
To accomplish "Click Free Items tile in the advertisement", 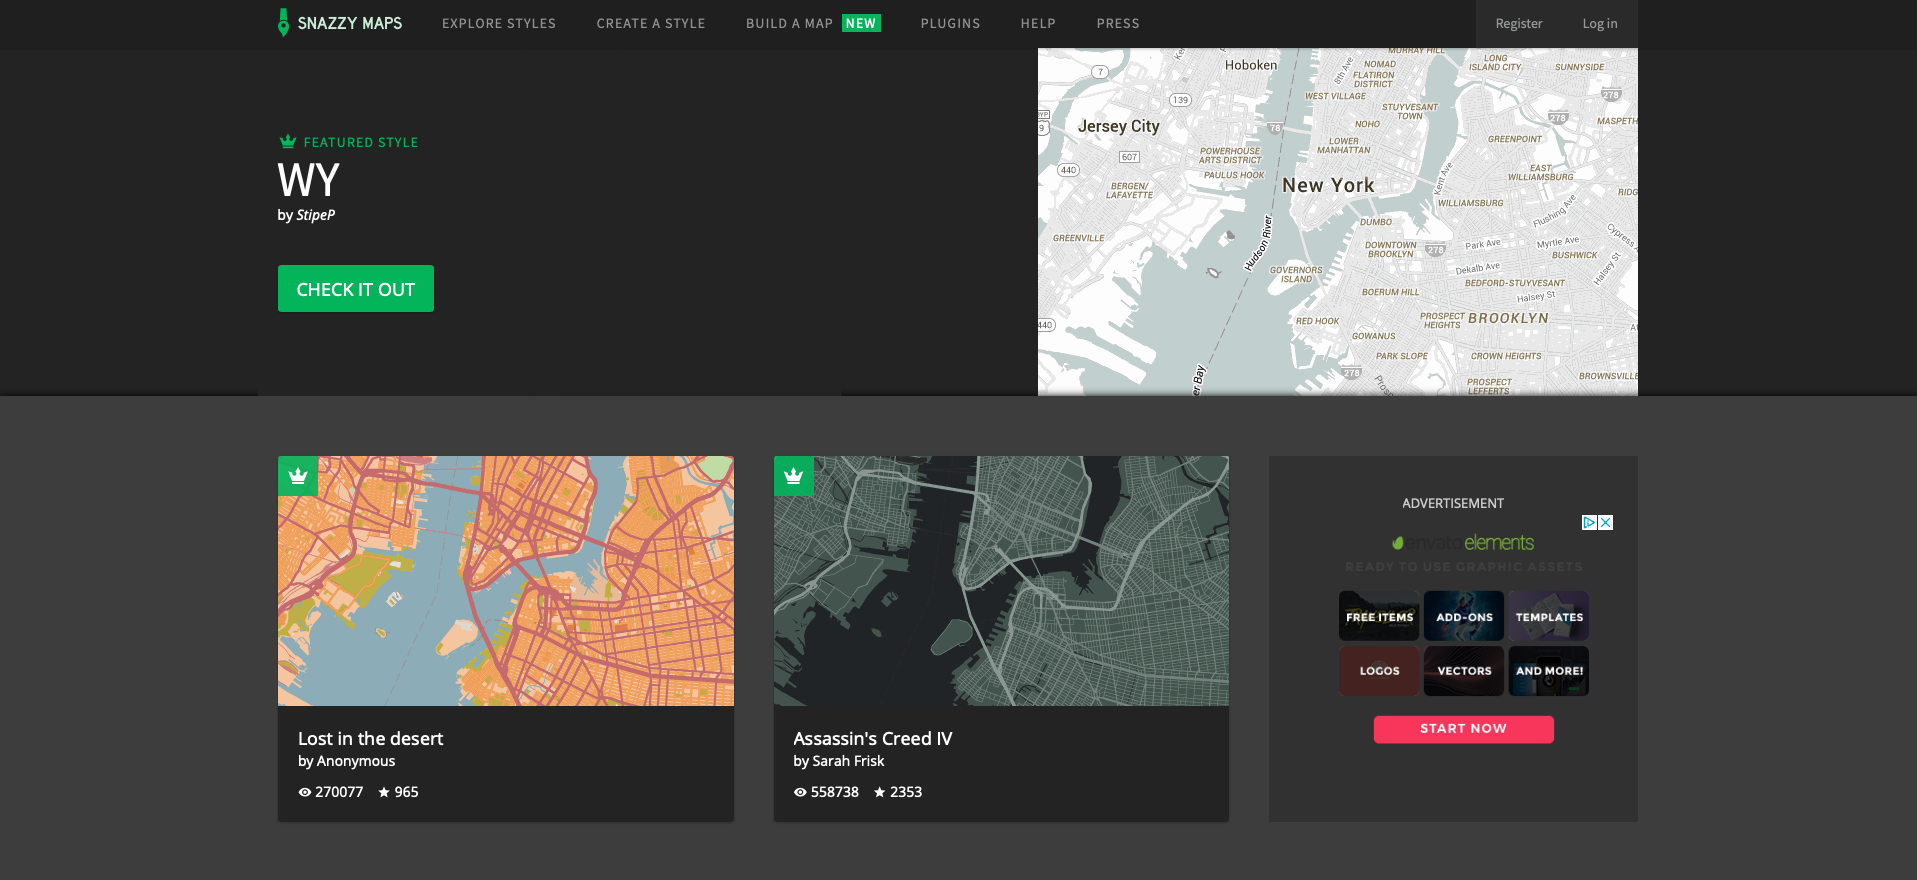I will click(x=1379, y=616).
